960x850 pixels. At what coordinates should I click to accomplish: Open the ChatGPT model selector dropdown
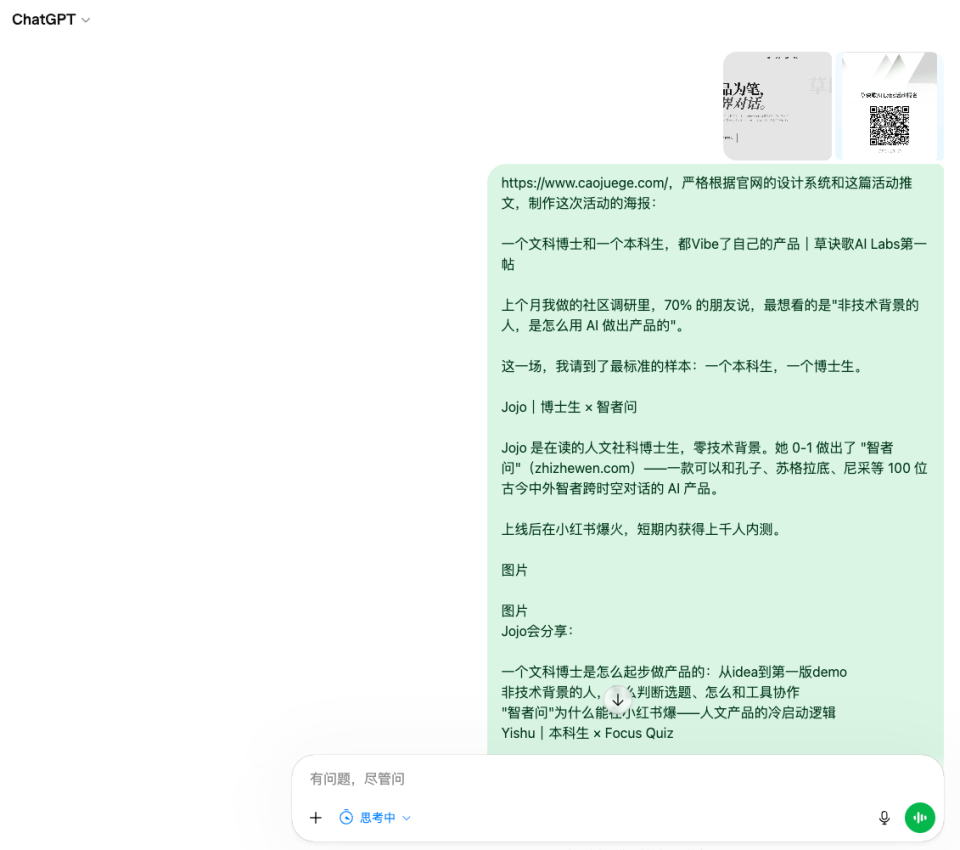pos(51,20)
